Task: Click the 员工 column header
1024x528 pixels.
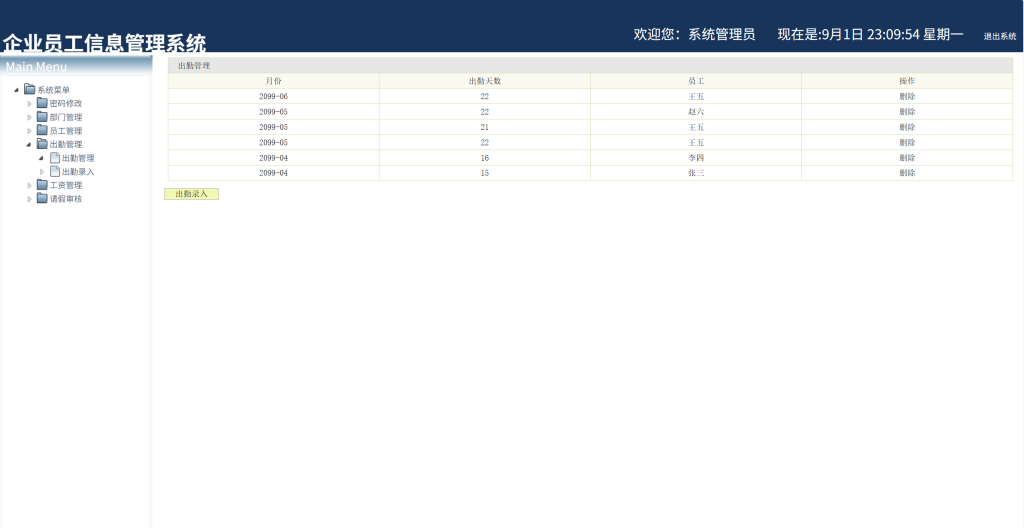Action: 696,81
